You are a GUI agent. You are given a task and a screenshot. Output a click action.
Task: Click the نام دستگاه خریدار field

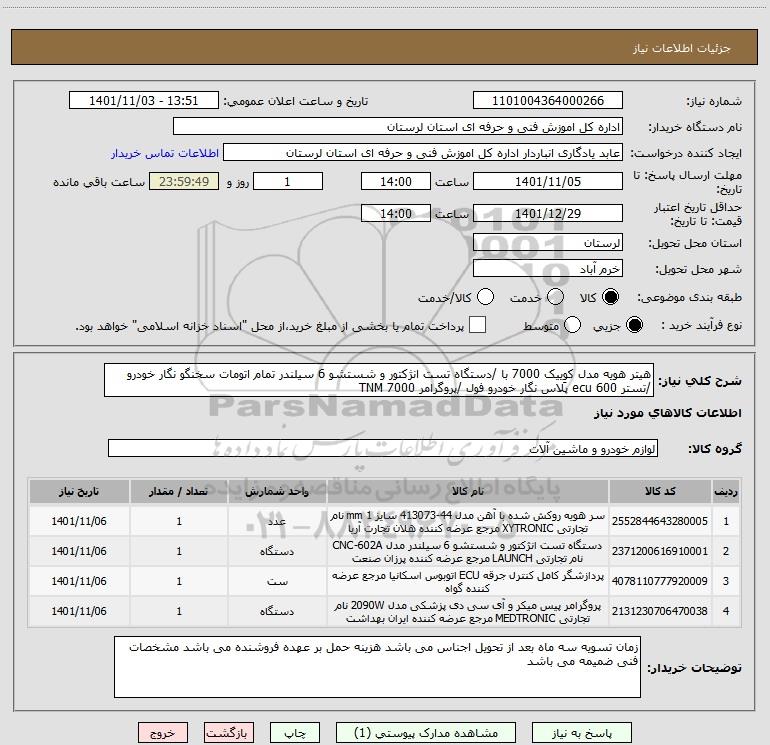(x=398, y=127)
